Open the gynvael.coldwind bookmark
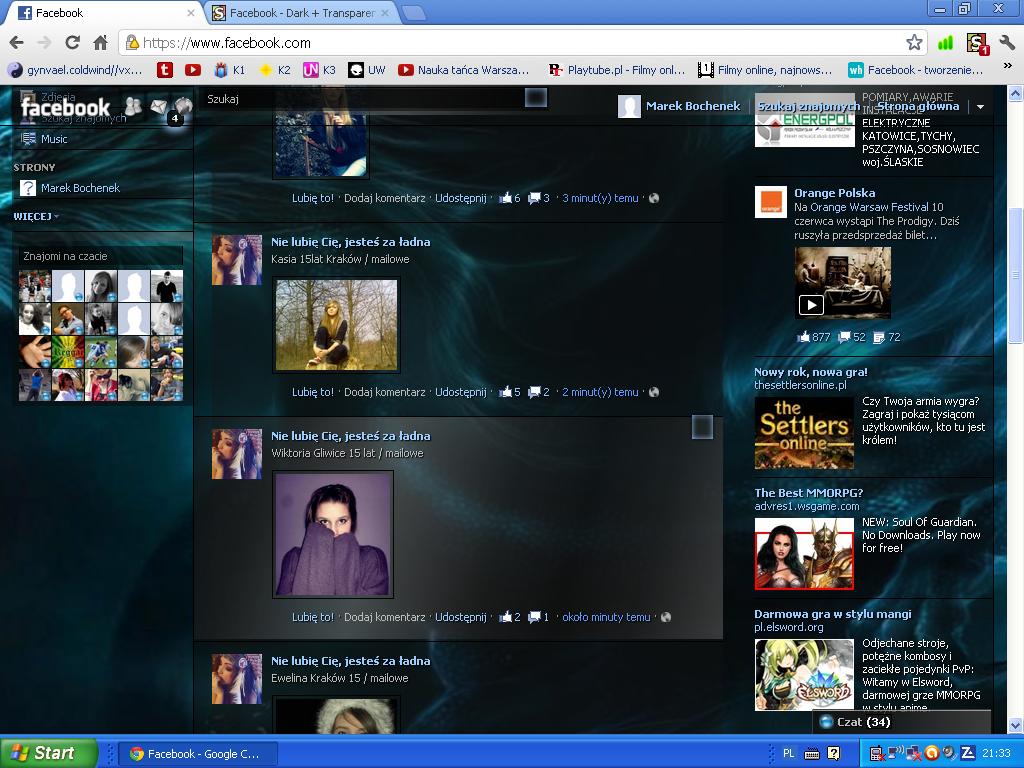 74,70
